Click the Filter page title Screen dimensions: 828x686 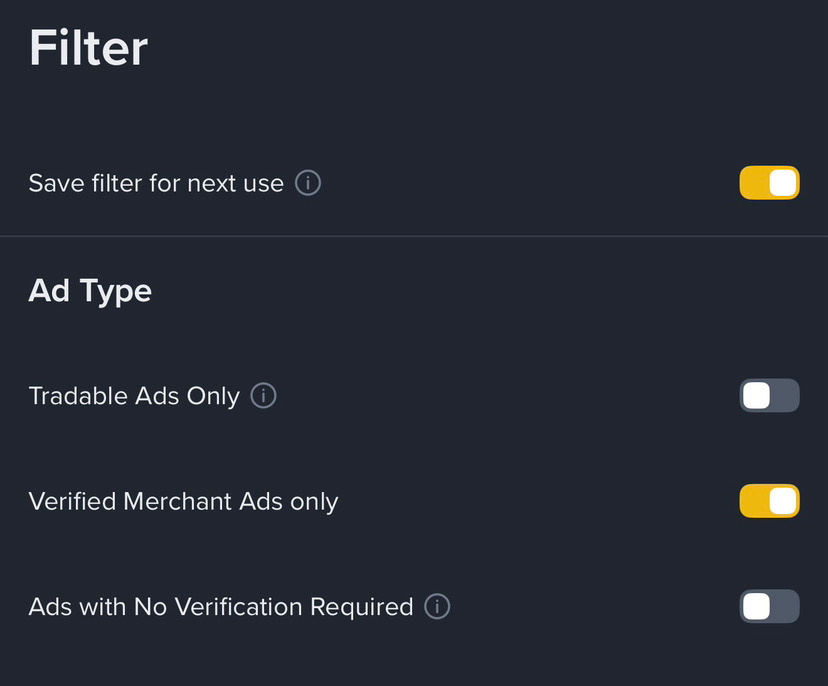point(88,48)
